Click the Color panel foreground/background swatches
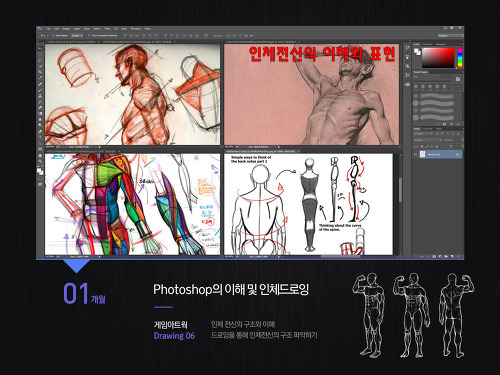 [417, 52]
